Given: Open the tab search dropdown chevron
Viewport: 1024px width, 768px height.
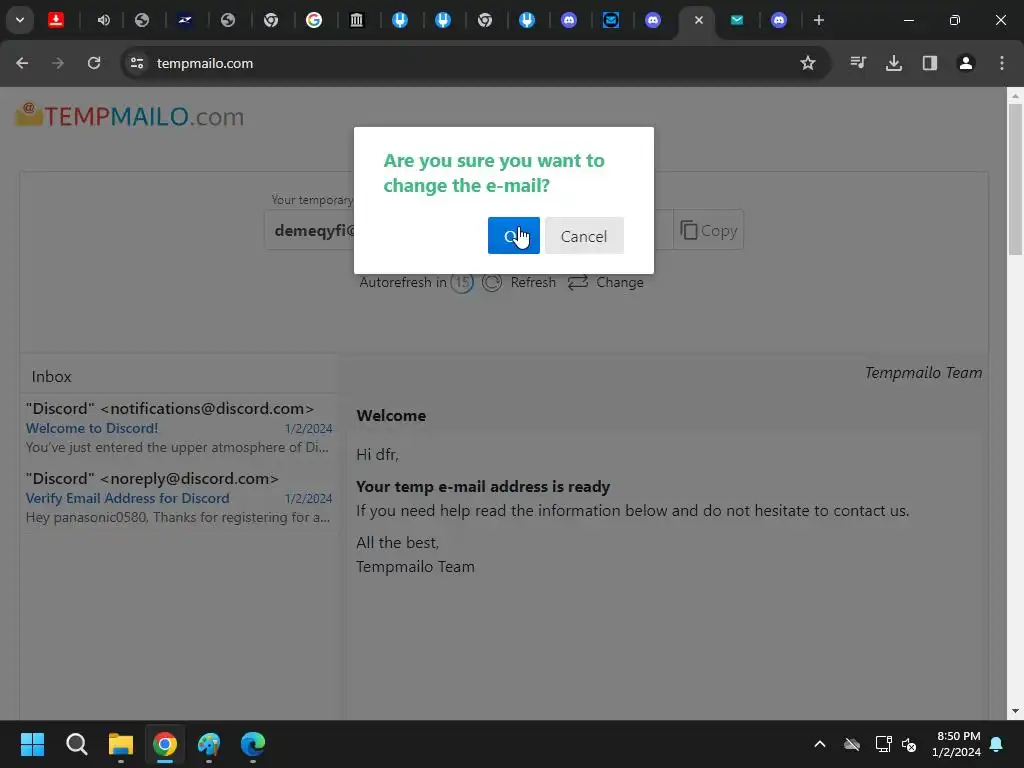Looking at the screenshot, I should pos(20,20).
